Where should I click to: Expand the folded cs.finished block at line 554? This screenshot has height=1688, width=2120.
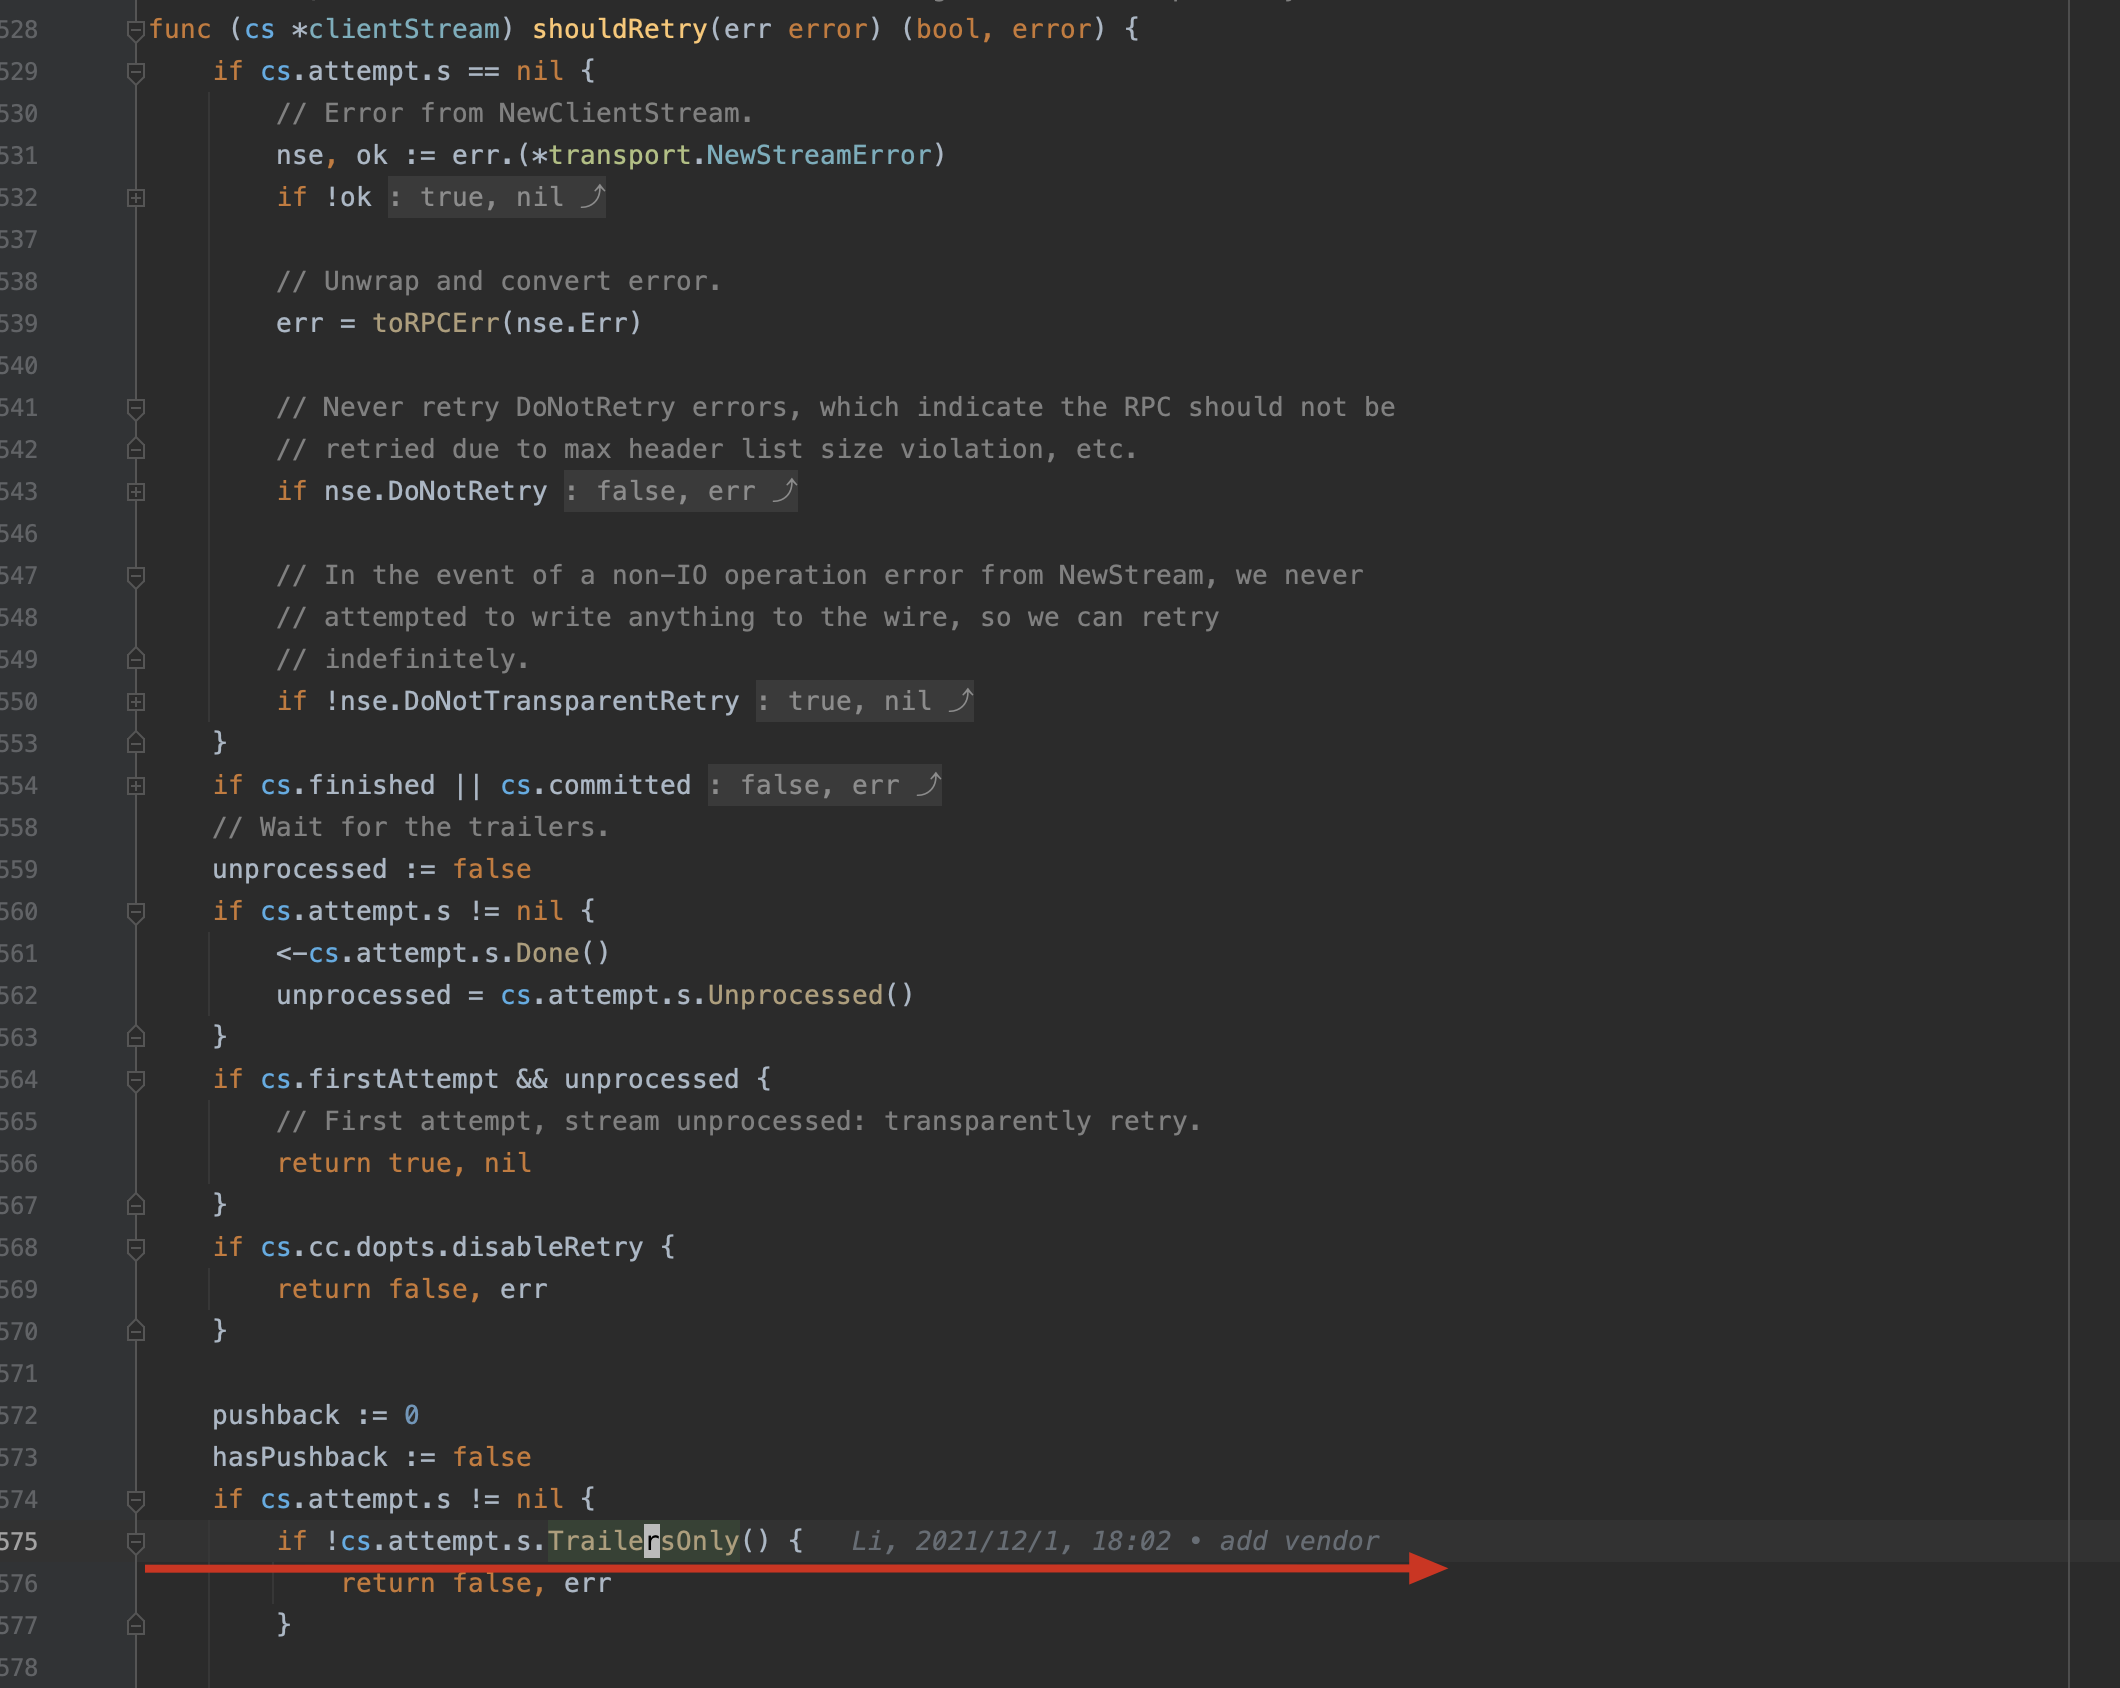click(135, 785)
